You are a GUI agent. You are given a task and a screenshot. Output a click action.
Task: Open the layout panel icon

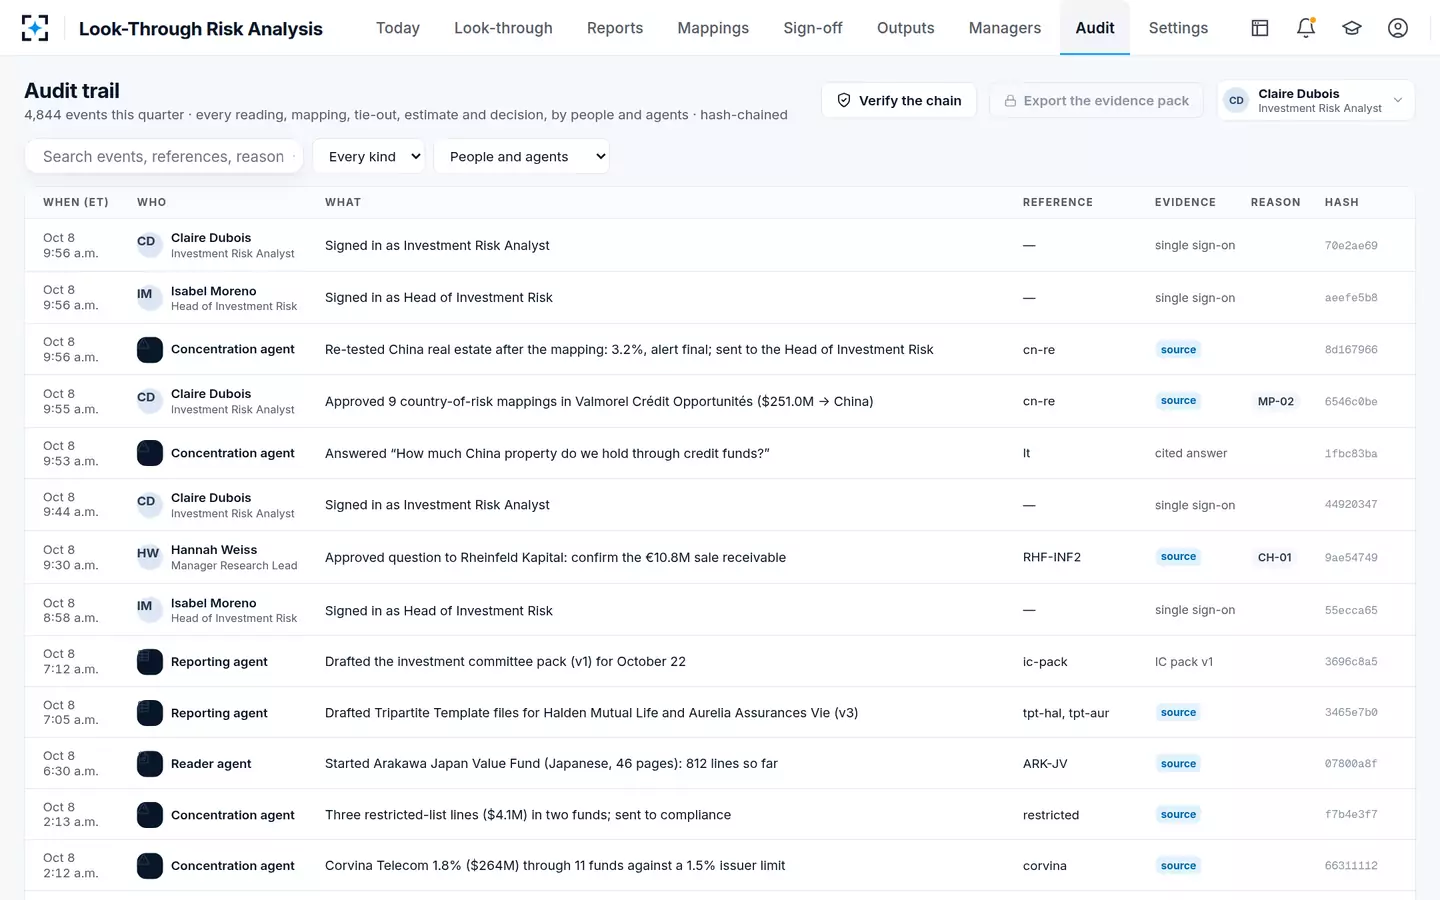tap(1260, 28)
